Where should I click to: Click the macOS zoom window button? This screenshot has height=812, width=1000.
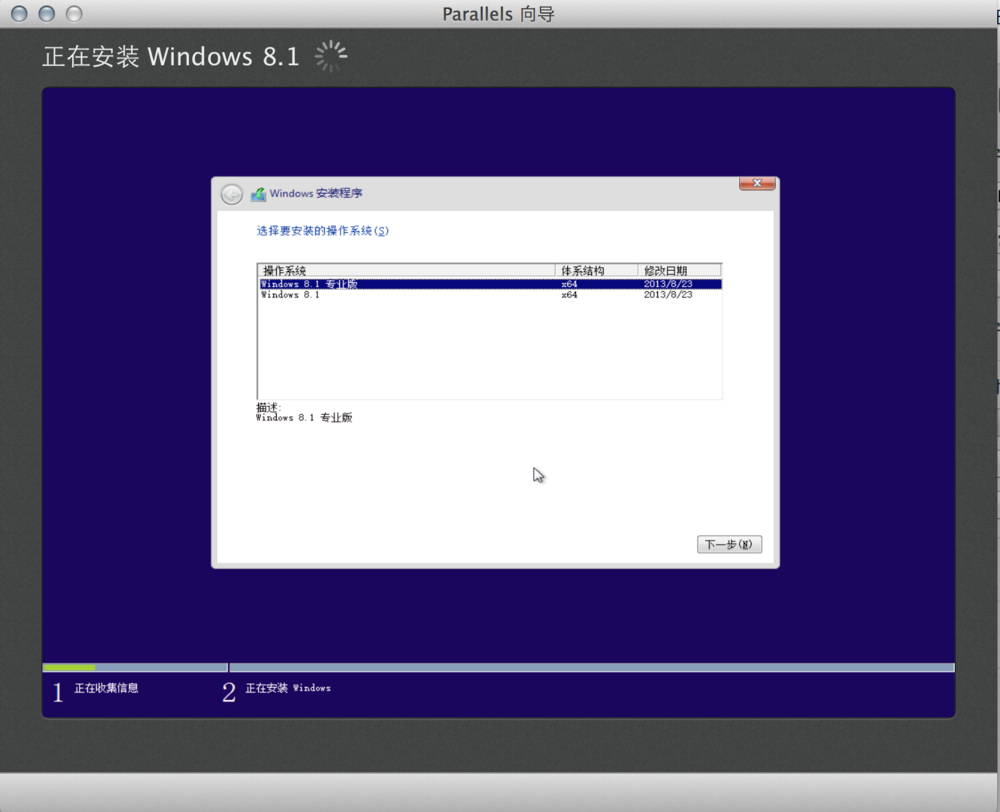(x=74, y=13)
